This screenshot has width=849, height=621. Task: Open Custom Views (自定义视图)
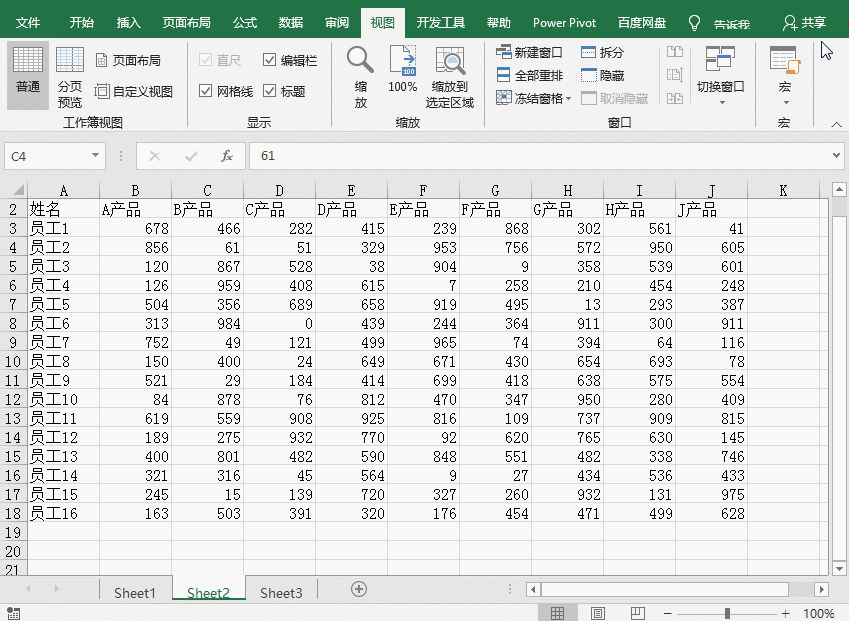click(x=134, y=91)
